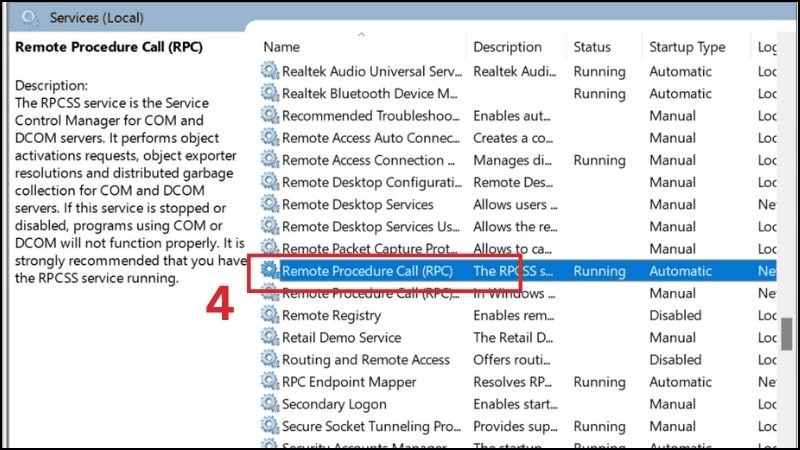Click Services (Local) magnifier icon in header
800x450 pixels.
(30, 17)
